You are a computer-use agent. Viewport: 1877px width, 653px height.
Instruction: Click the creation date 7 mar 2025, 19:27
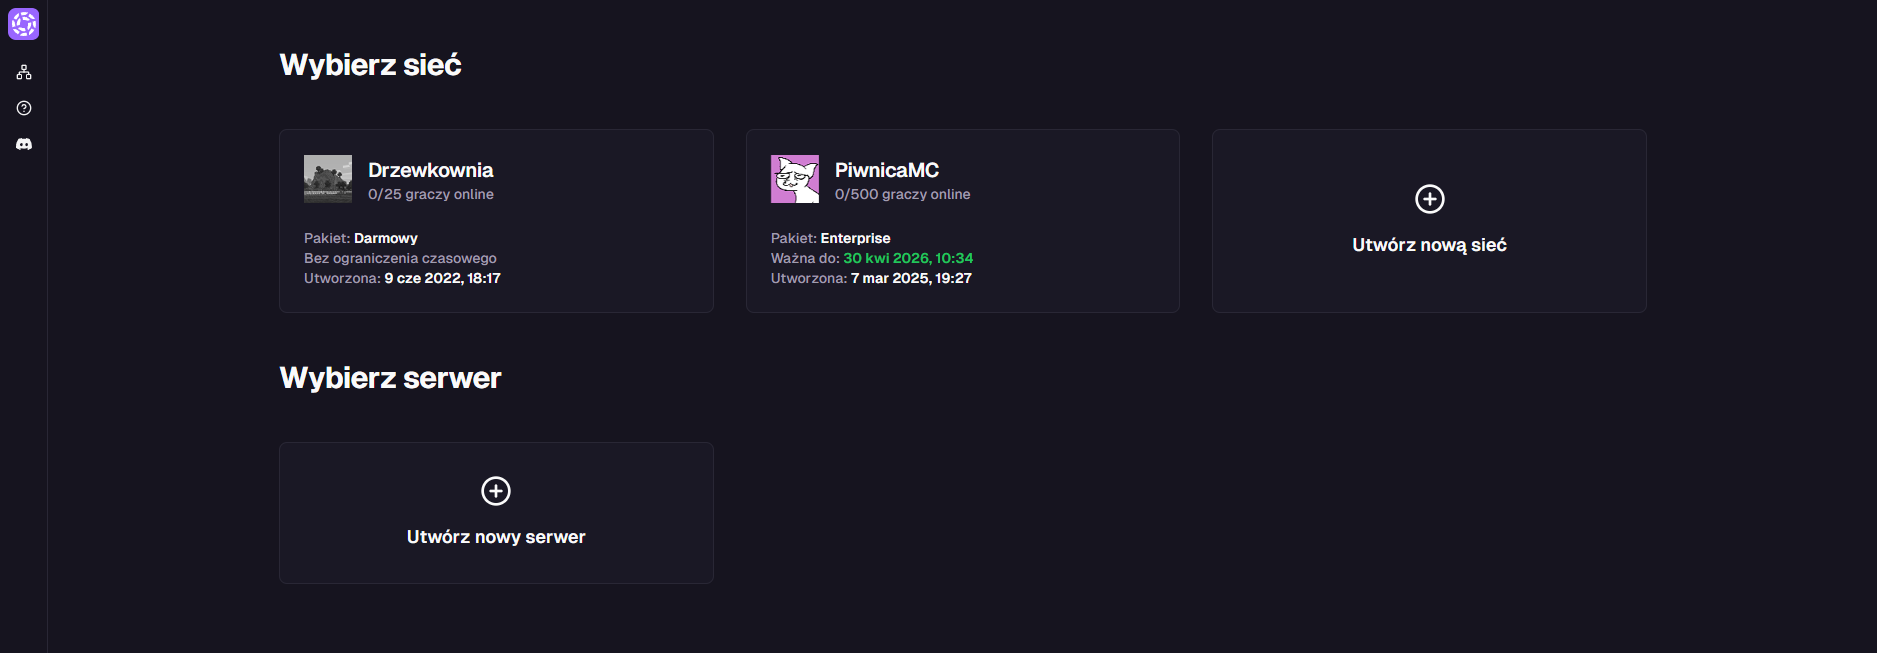point(911,278)
